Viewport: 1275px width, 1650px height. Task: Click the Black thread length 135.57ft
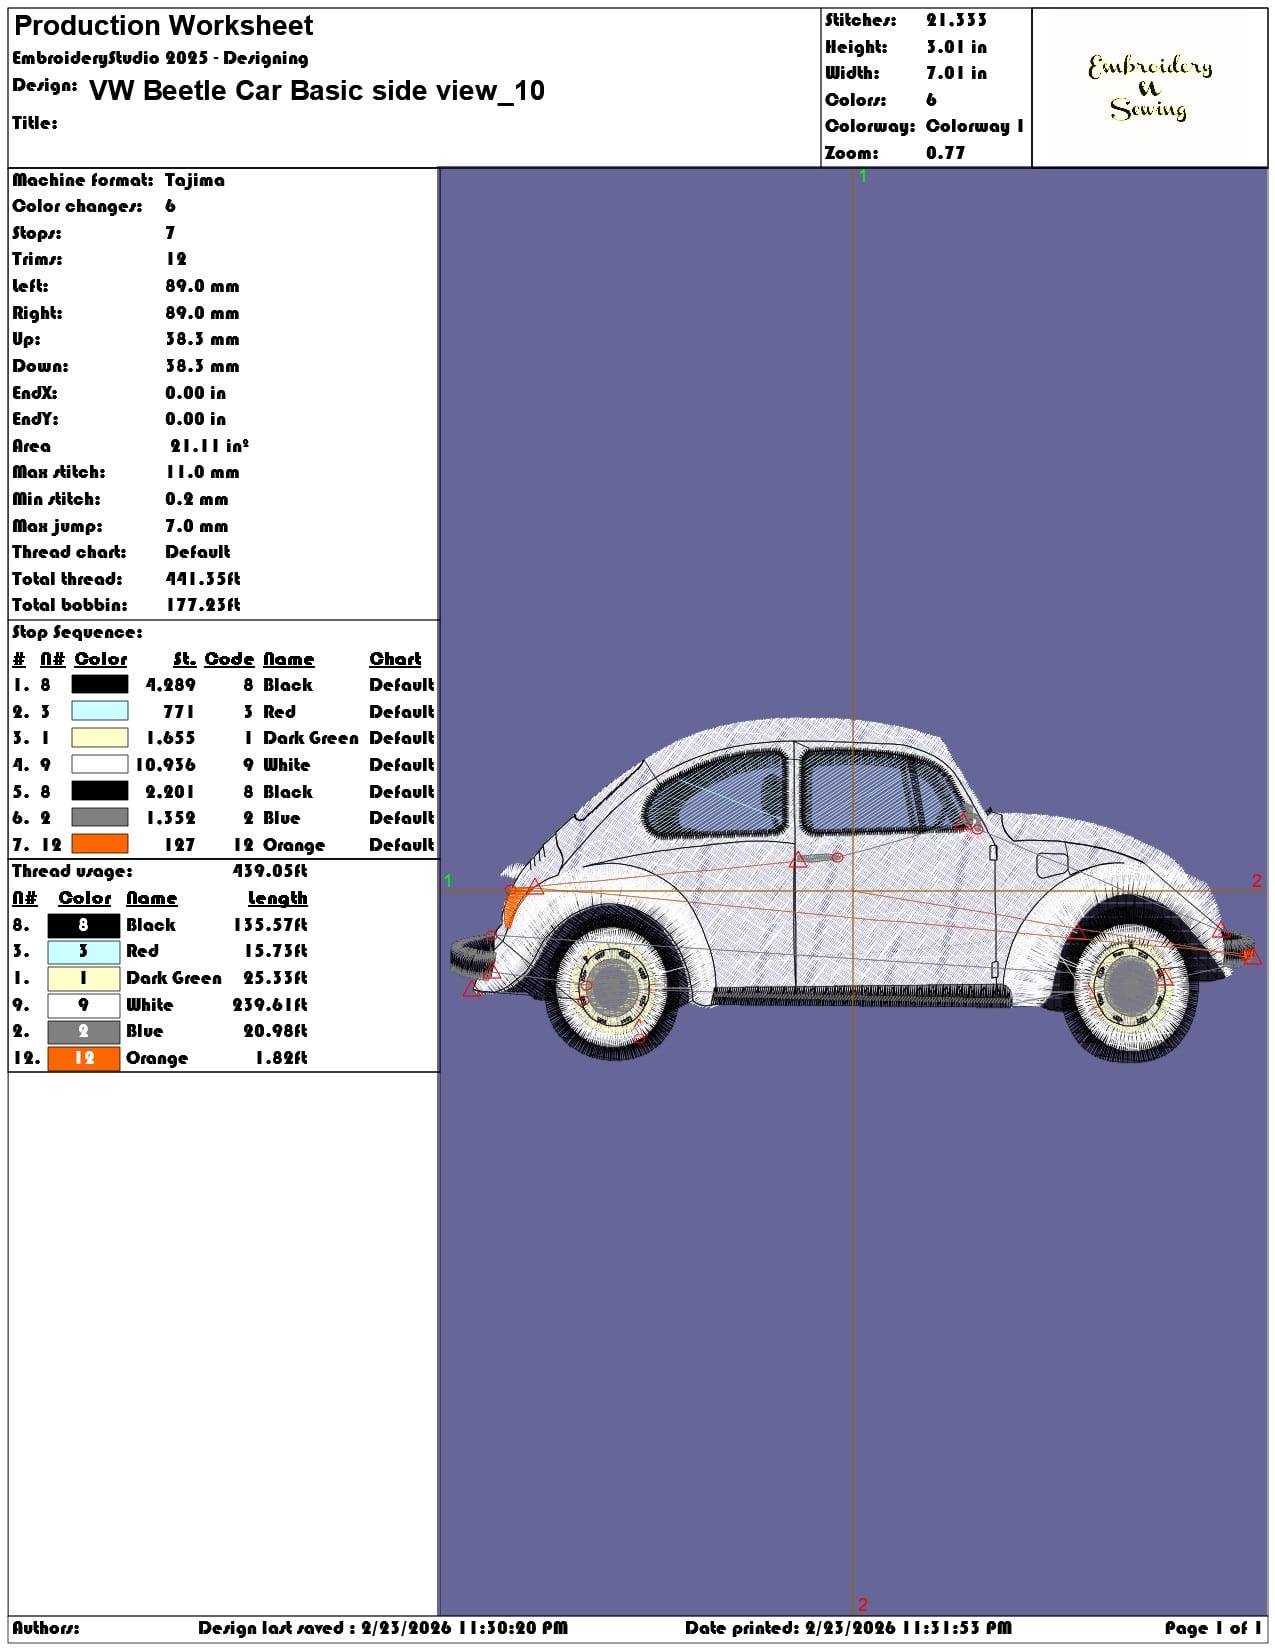point(270,925)
